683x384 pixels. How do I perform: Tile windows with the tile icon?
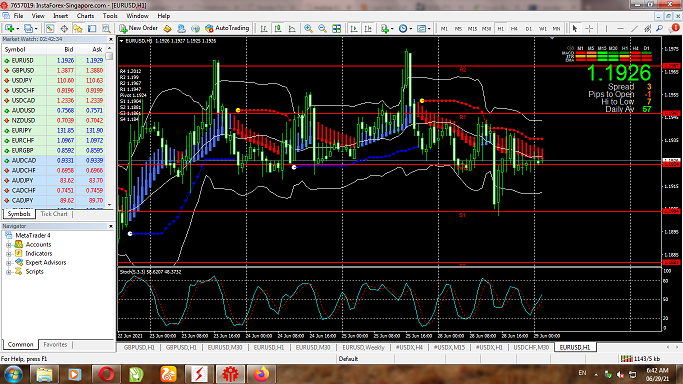point(336,28)
